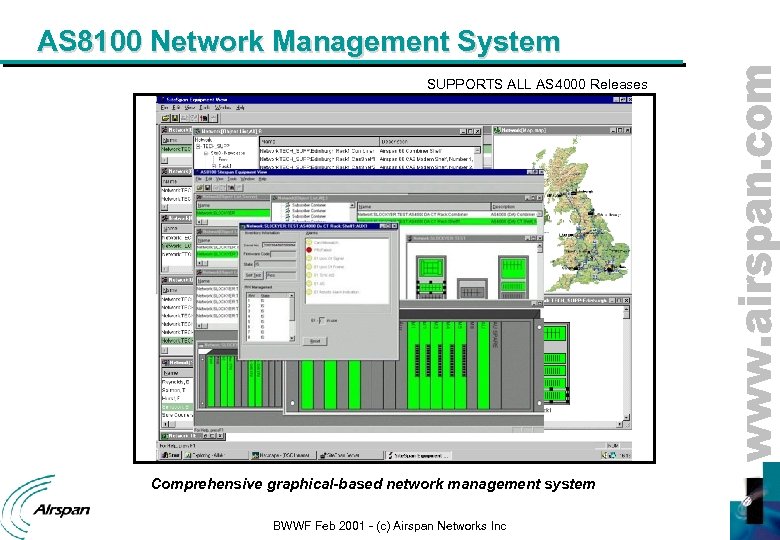
Task: Switch to SiteSpan Equipment taskbar item
Action: click(x=419, y=455)
